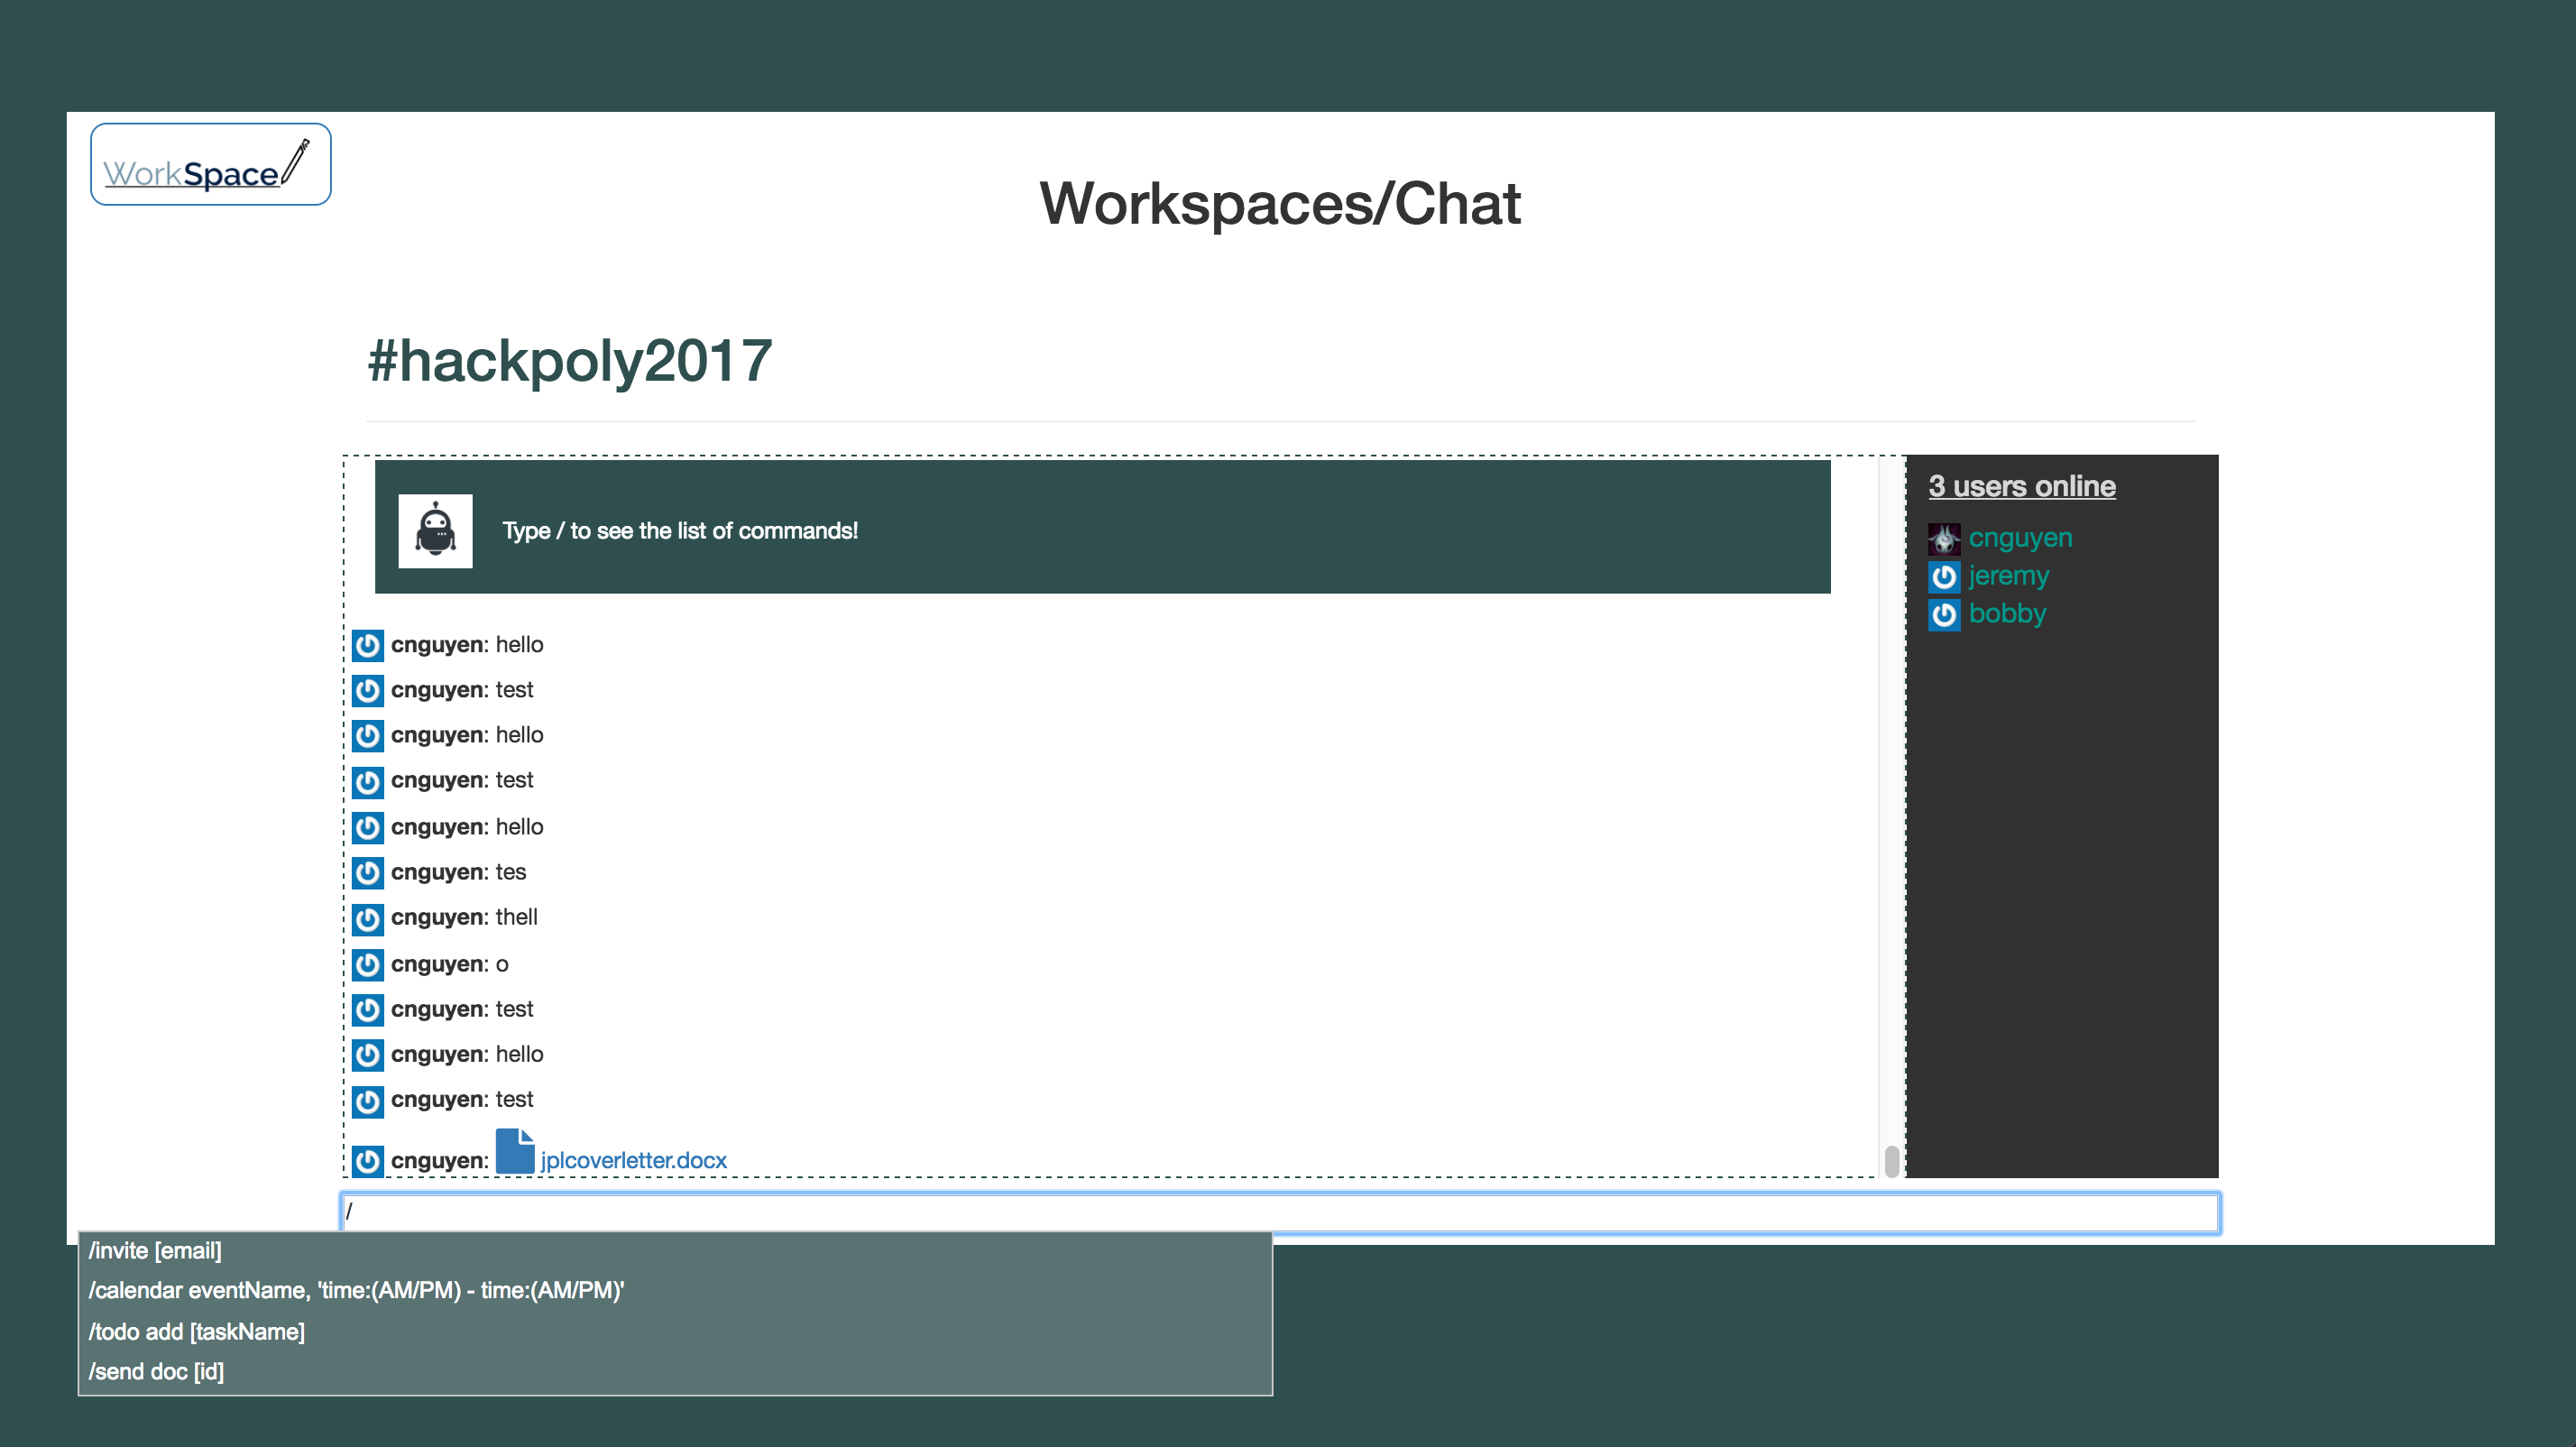Click the robot bot avatar icon
Image resolution: width=2576 pixels, height=1447 pixels.
click(x=435, y=531)
